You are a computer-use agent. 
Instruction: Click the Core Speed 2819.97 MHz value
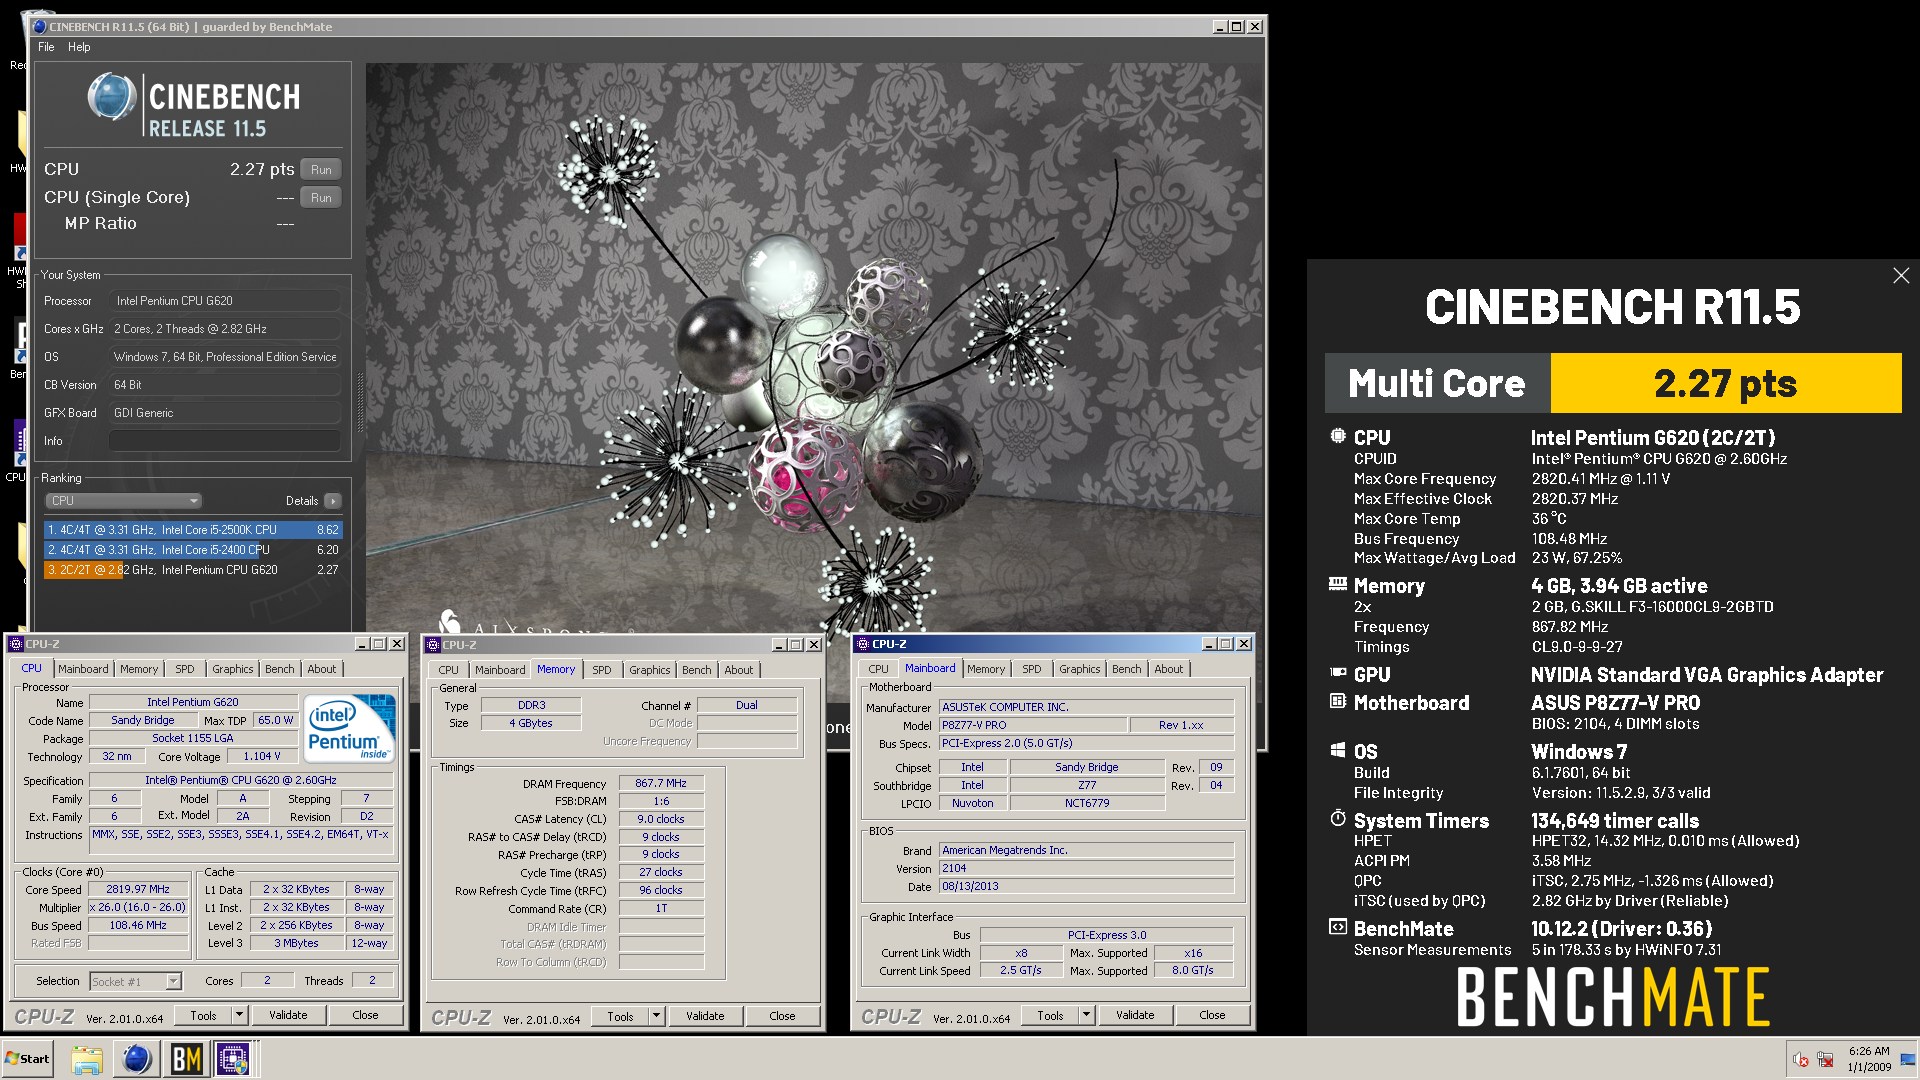pos(138,889)
